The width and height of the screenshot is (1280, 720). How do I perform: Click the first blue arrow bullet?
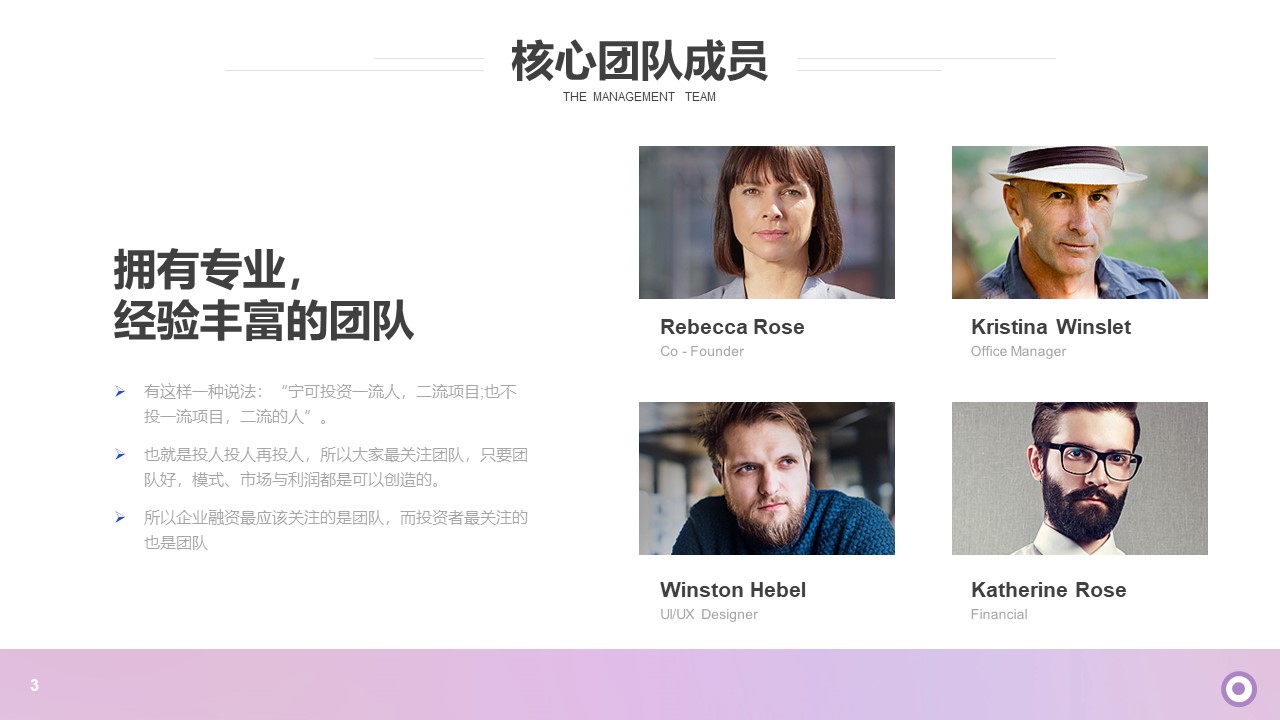[120, 391]
